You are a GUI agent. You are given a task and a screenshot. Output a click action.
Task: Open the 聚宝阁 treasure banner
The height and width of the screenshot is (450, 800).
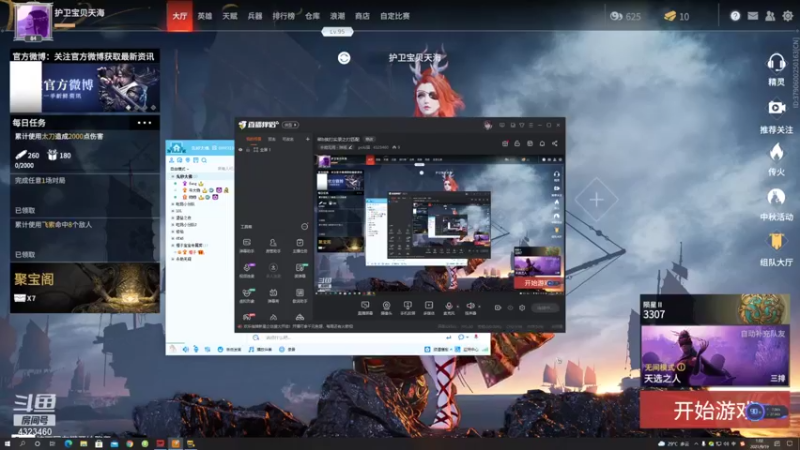click(x=85, y=288)
